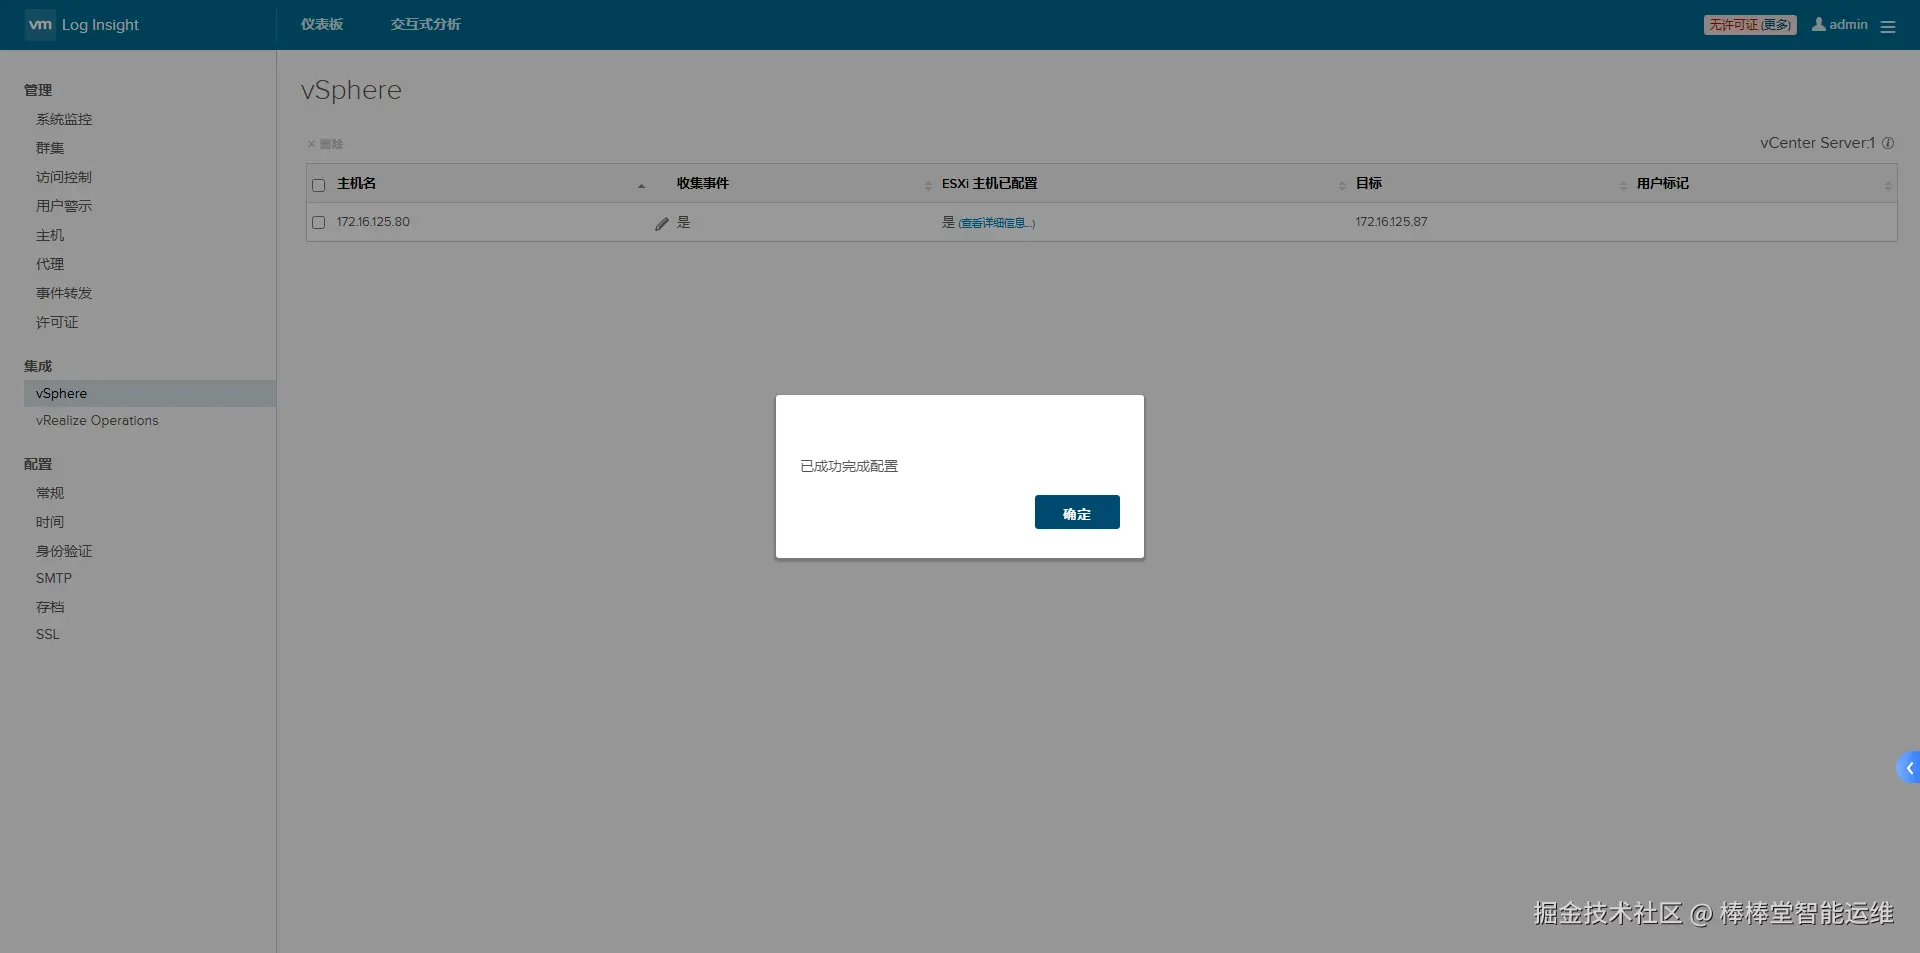Click the 已成功完成配置 dialog message

849,466
